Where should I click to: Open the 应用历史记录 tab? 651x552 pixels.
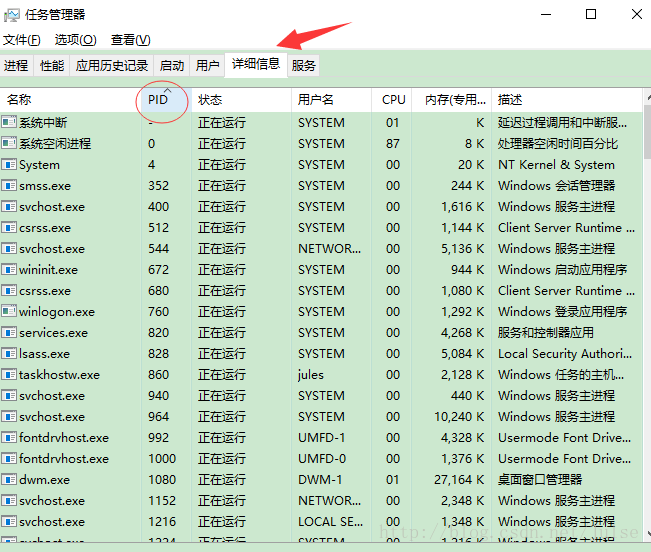[x=113, y=66]
